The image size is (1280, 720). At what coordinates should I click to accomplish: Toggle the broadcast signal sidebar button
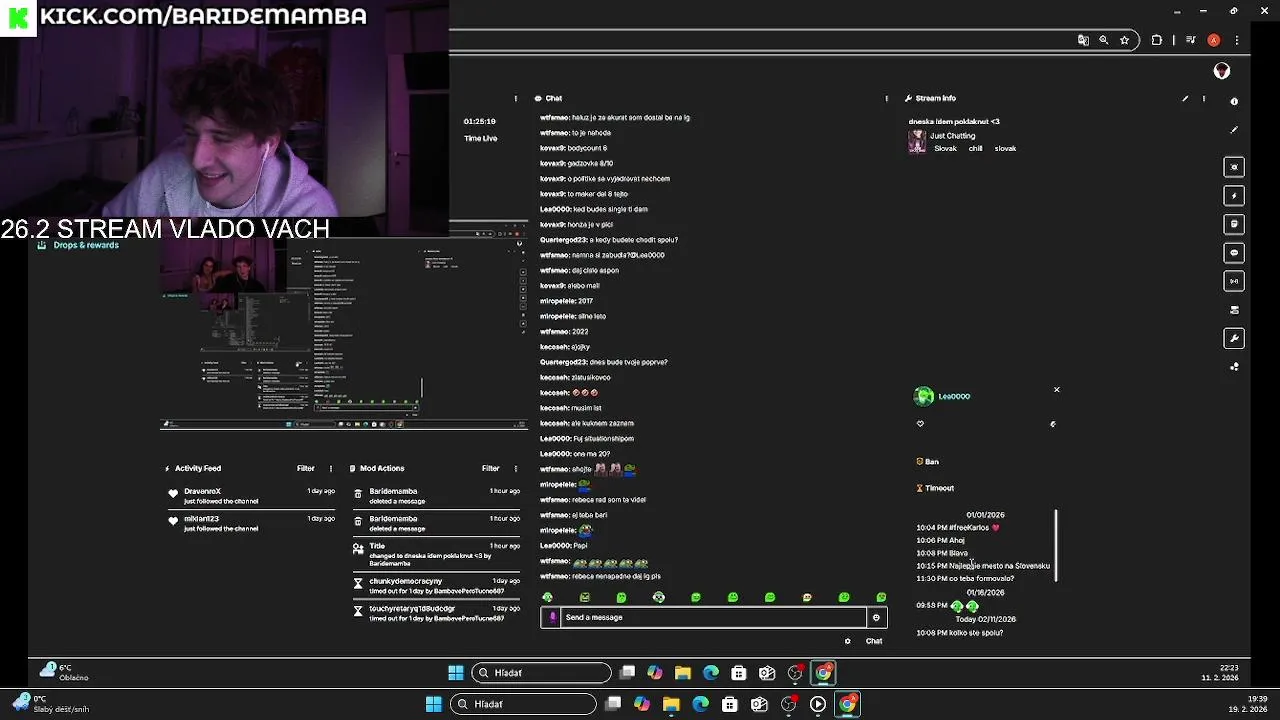(1234, 281)
